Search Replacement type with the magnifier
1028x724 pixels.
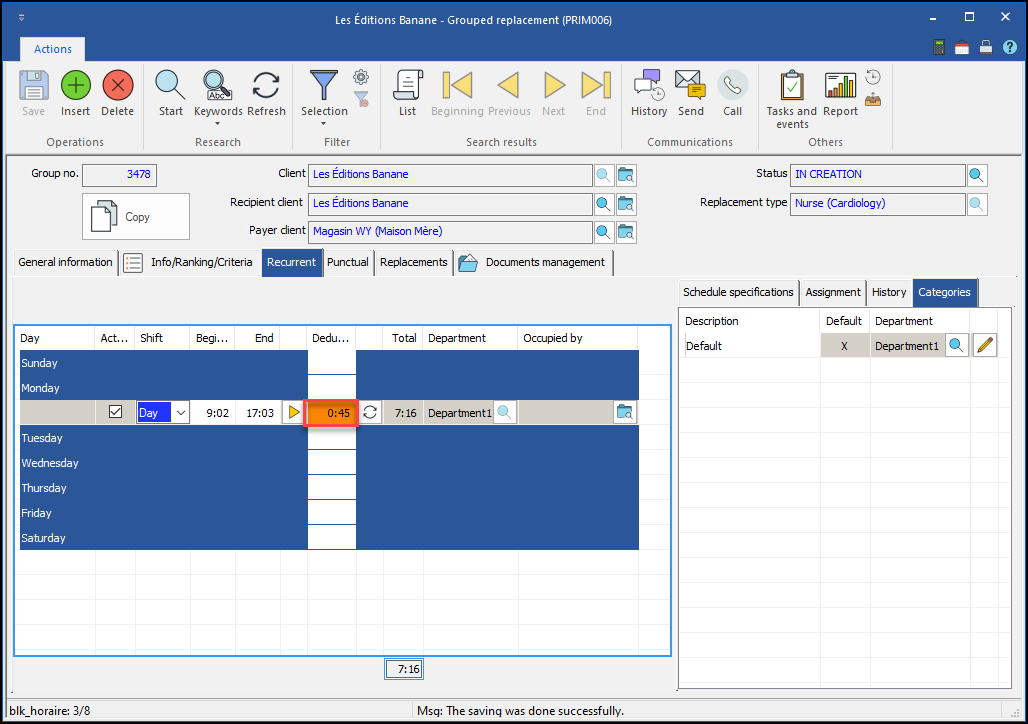tap(976, 204)
